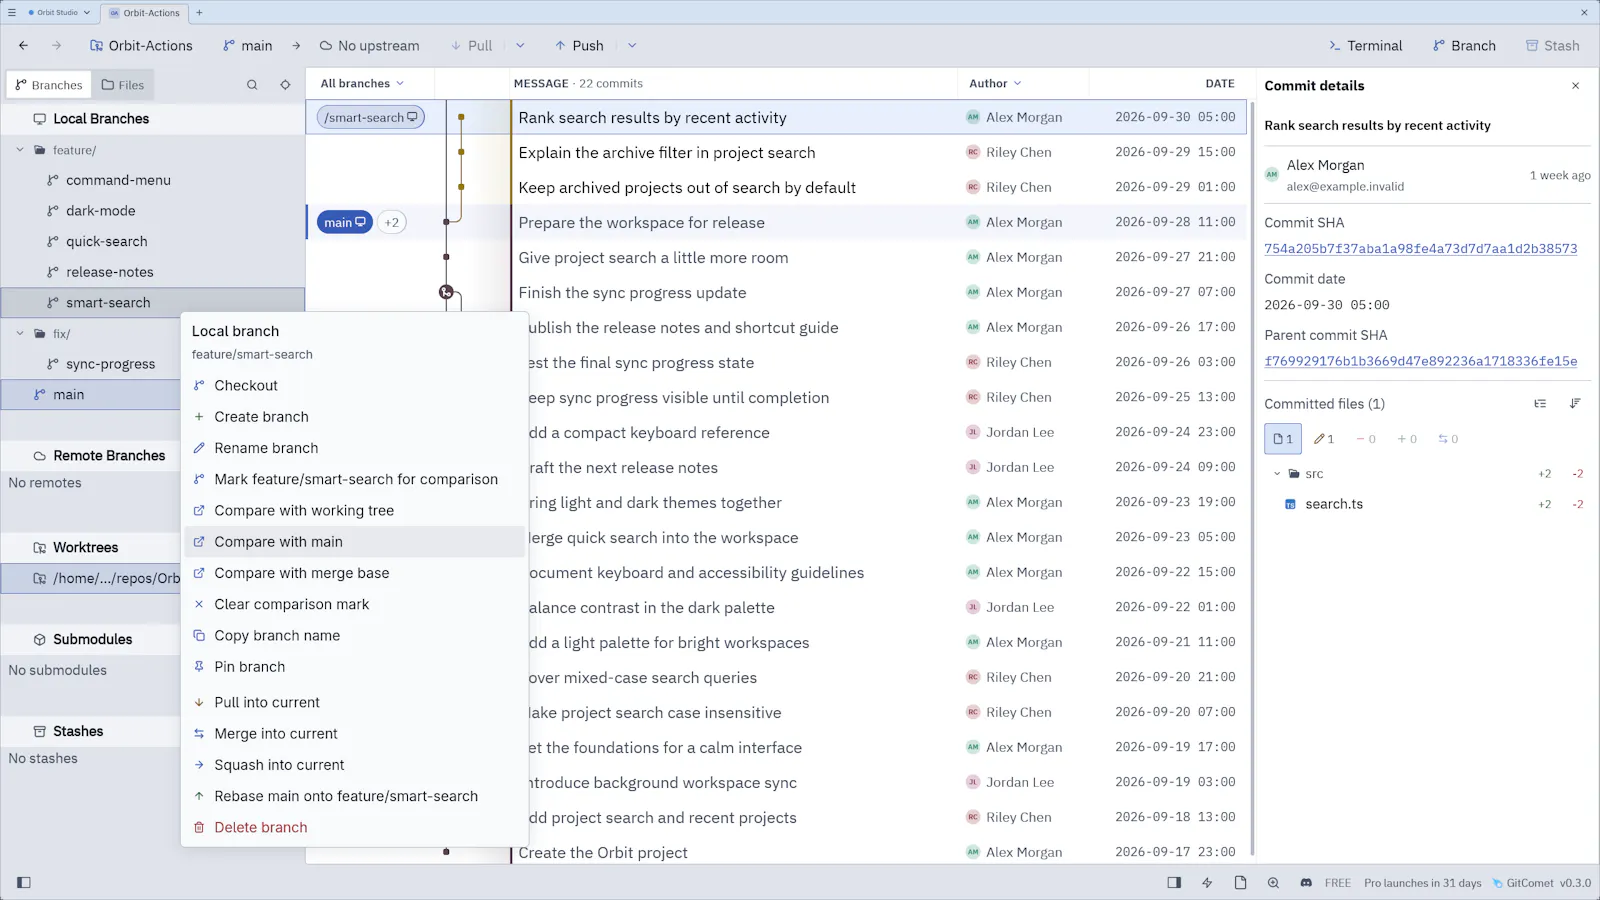1600x900 pixels.
Task: Click the file document icon in status bar
Action: click(x=1240, y=883)
